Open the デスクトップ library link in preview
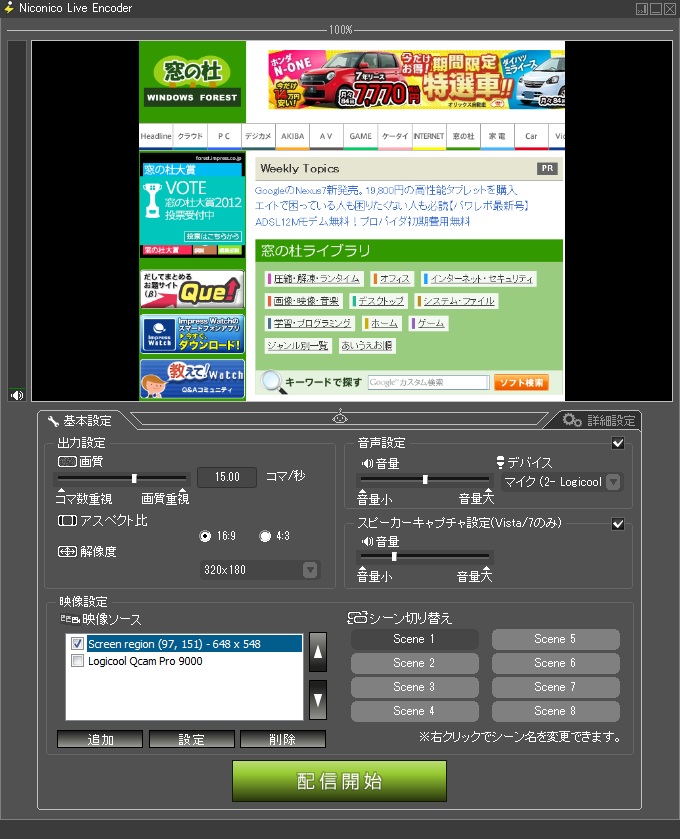Viewport: 680px width, 839px height. (x=380, y=301)
